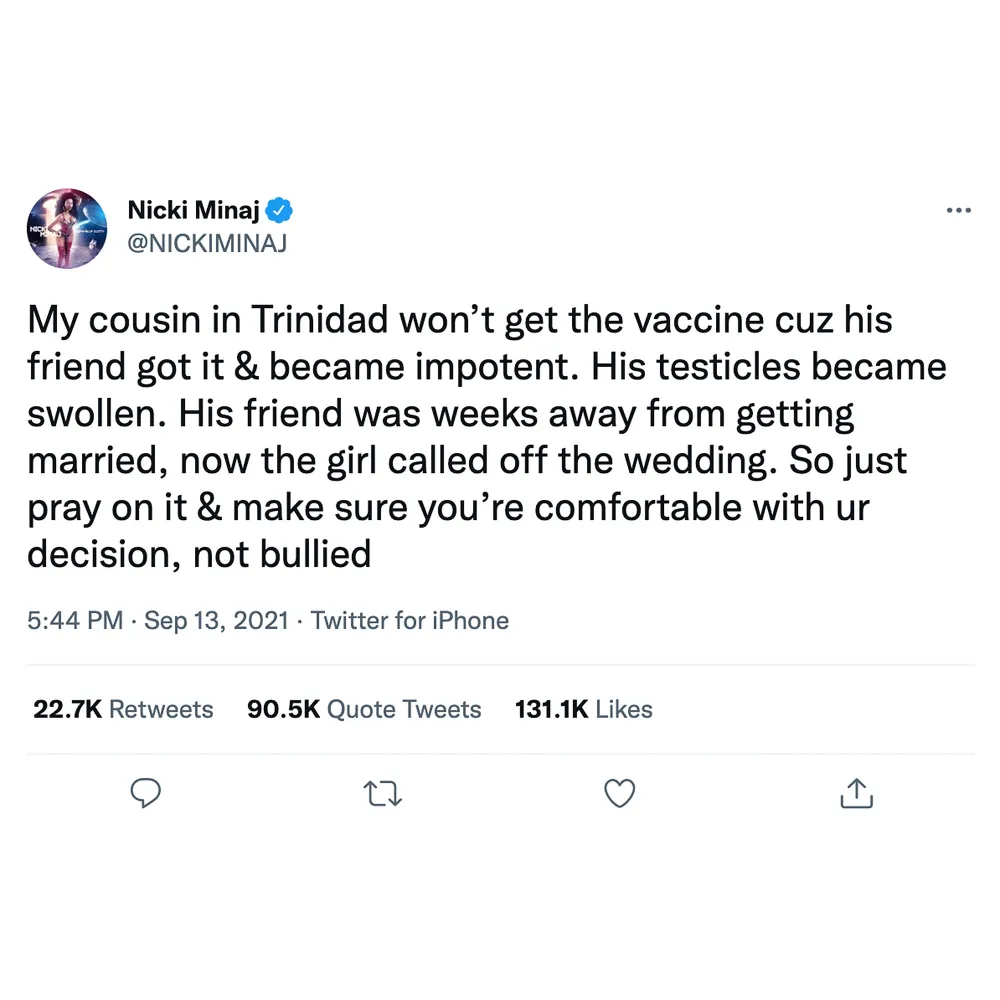This screenshot has width=1000, height=1000.
Task: Click Nicki Minaj's blue verified badge
Action: point(280,210)
